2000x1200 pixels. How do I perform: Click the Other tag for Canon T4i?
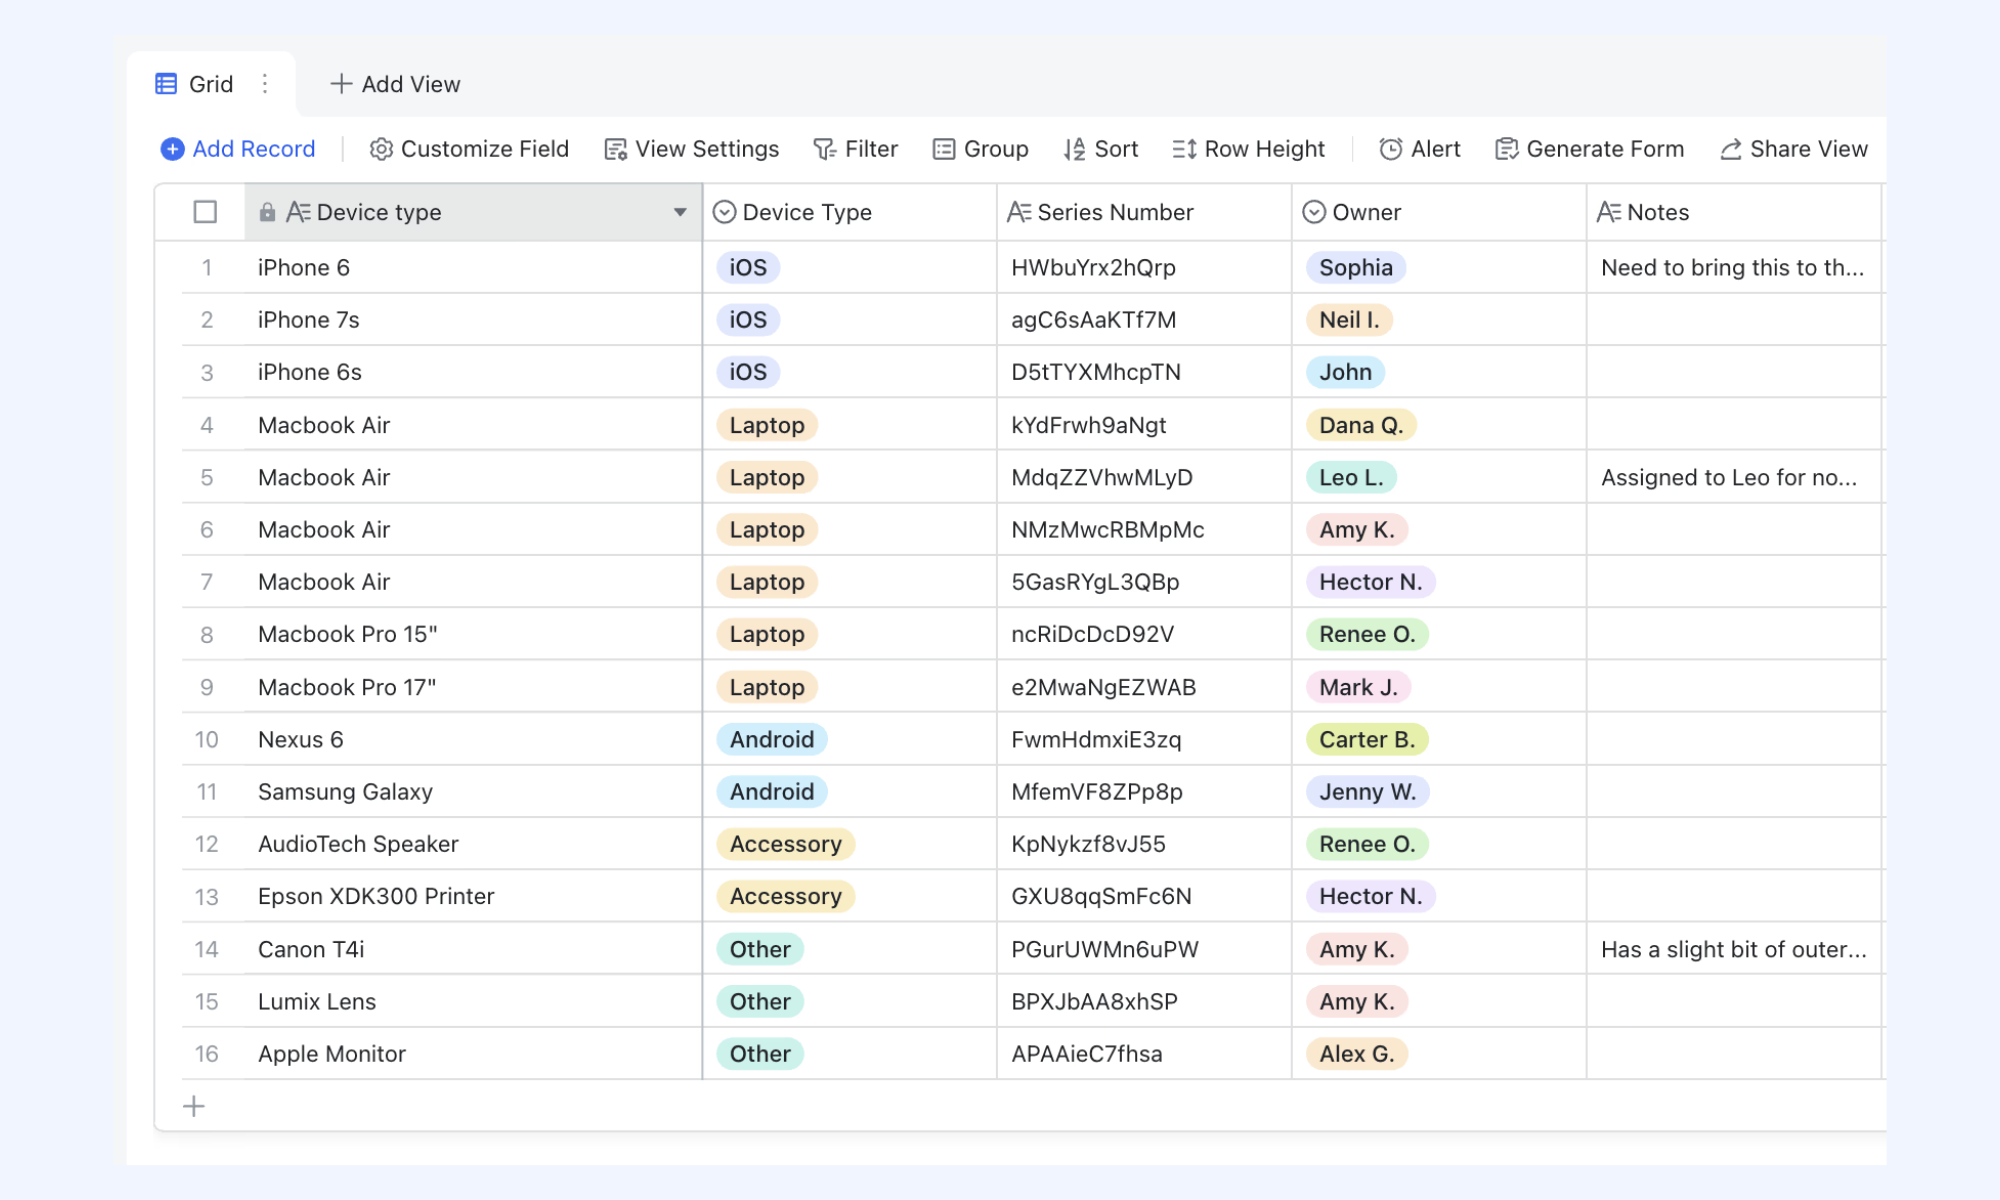point(760,949)
